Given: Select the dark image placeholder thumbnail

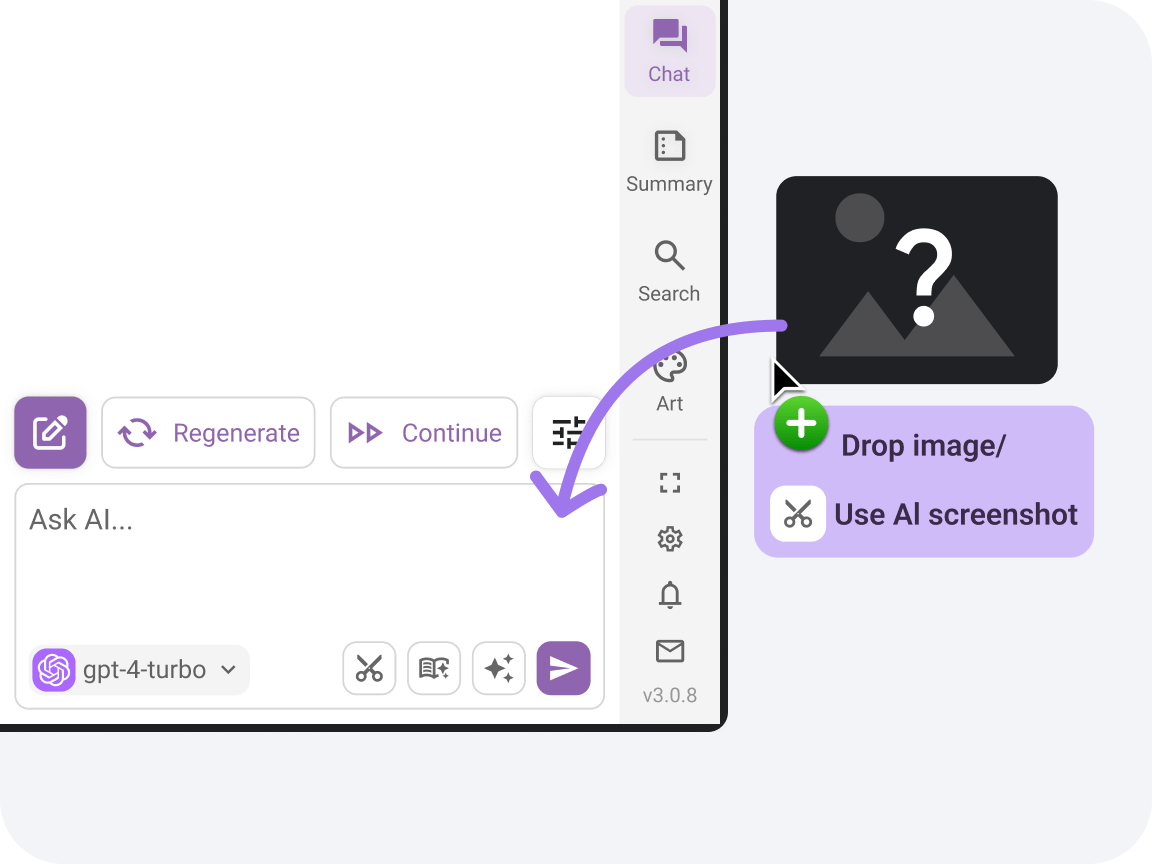Looking at the screenshot, I should coord(917,280).
